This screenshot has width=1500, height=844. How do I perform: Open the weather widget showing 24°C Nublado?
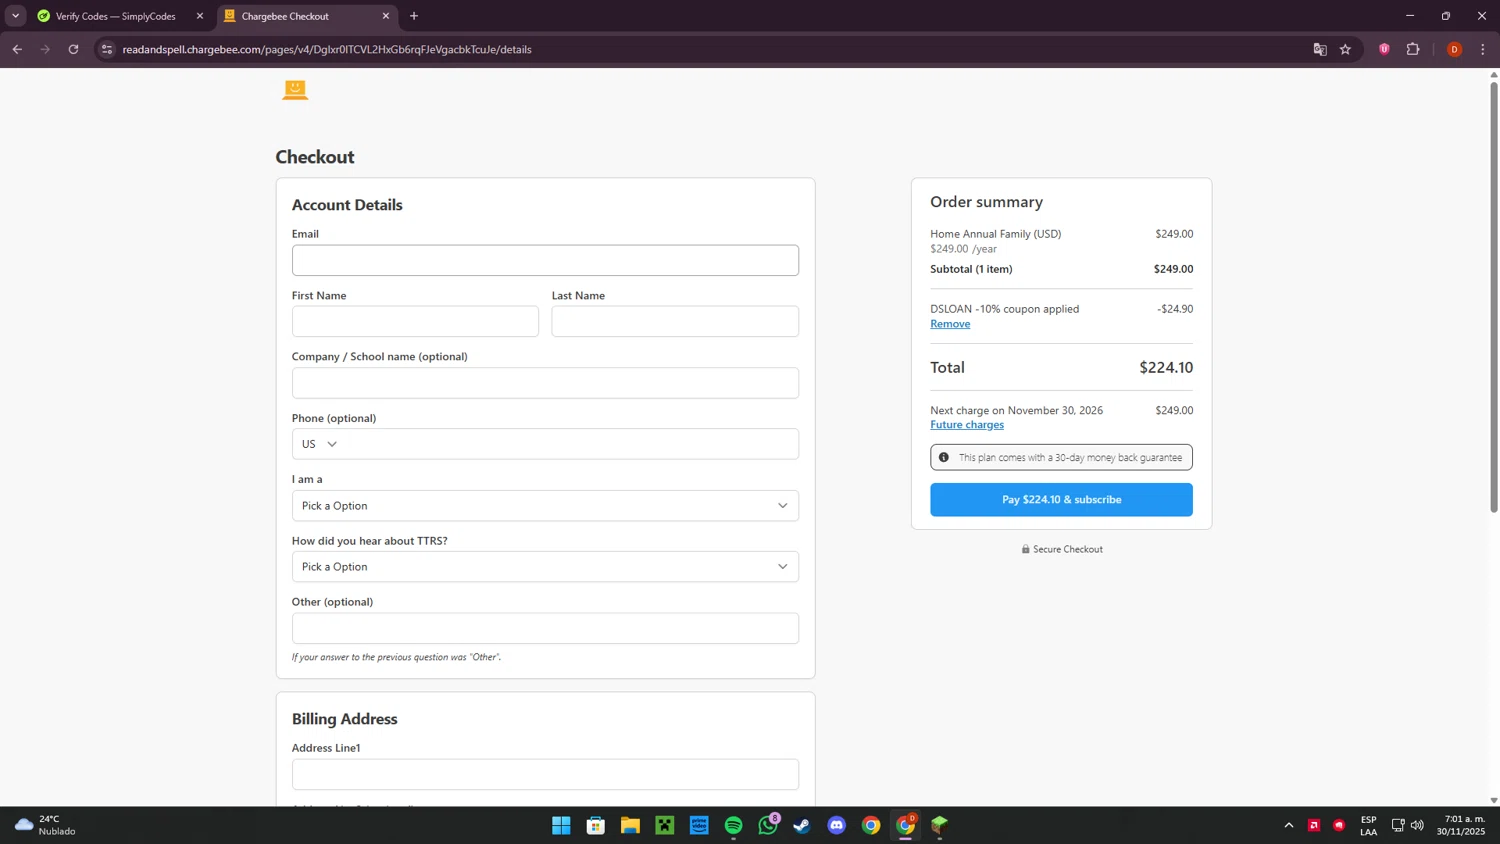[45, 825]
